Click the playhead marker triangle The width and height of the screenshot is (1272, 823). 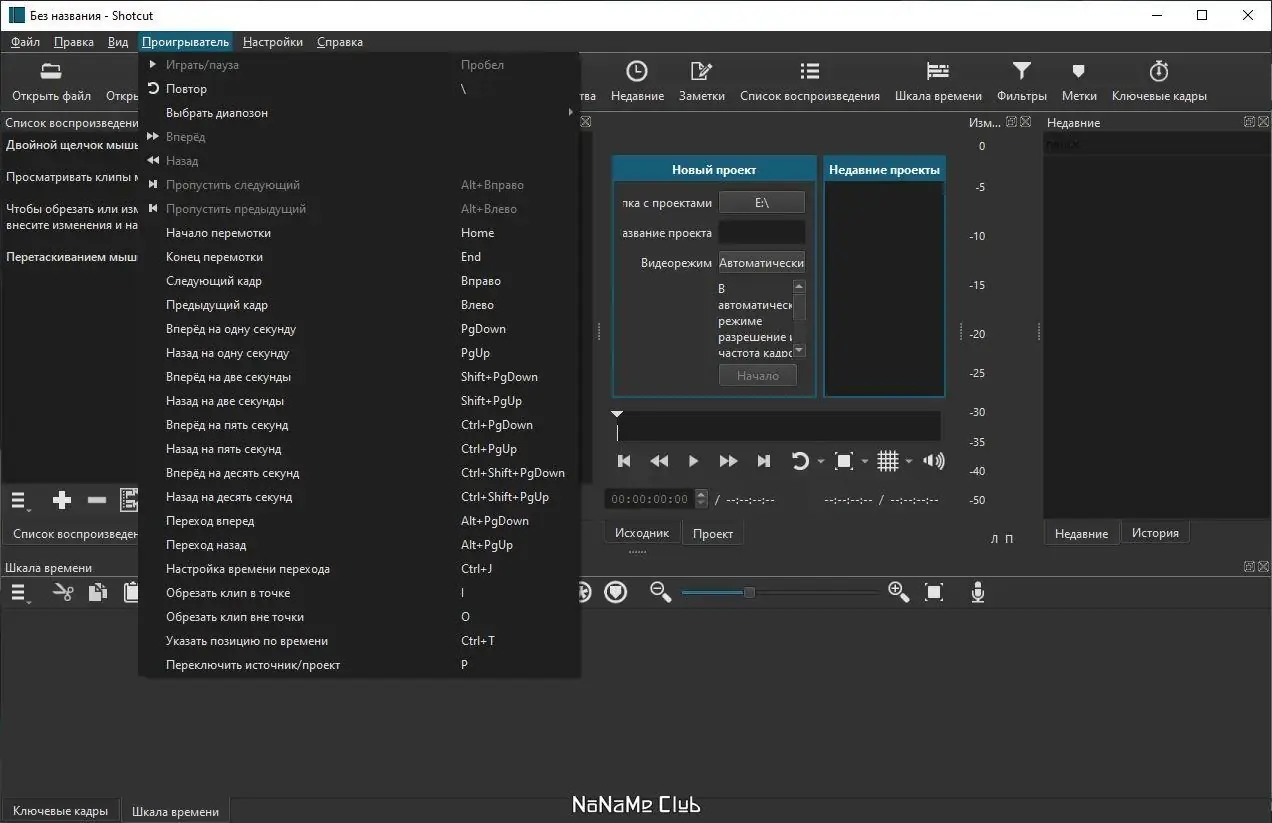pos(617,414)
